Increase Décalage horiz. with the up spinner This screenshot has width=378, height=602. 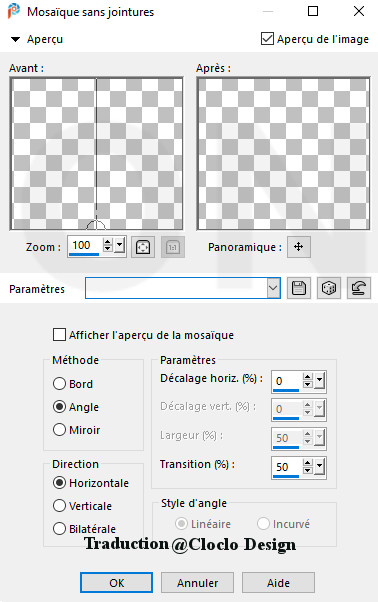click(307, 377)
